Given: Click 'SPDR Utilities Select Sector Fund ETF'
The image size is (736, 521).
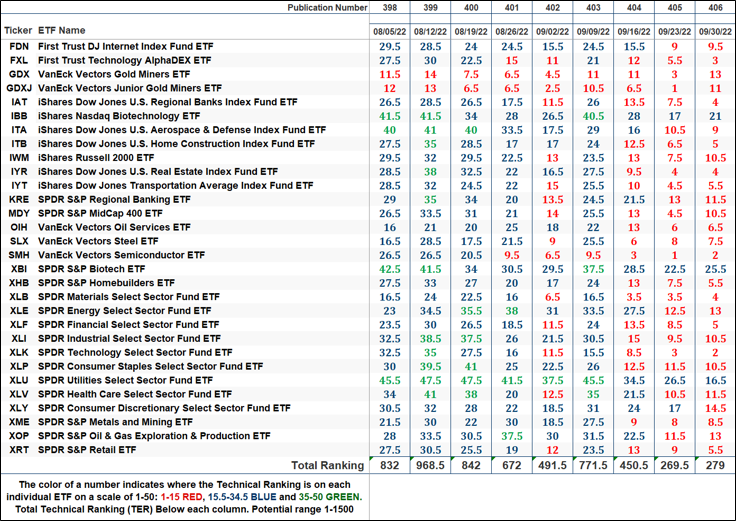Looking at the screenshot, I should [x=125, y=380].
